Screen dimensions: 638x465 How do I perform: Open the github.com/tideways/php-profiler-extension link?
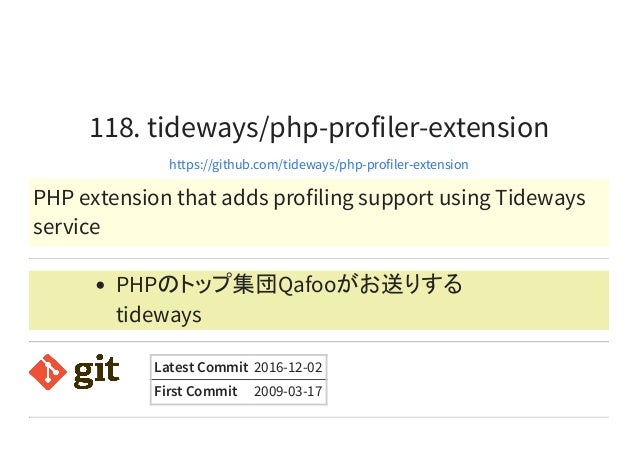(x=319, y=164)
